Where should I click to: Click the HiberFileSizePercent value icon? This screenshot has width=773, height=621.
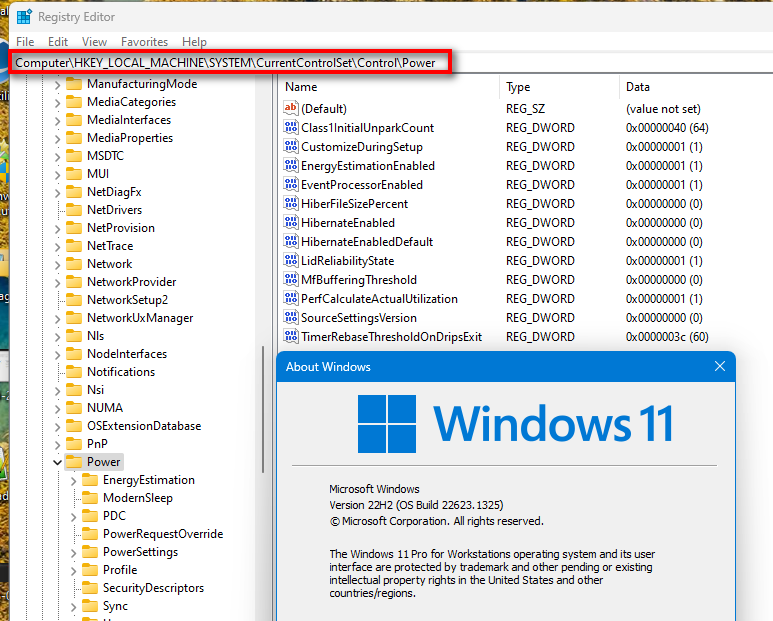(x=291, y=204)
